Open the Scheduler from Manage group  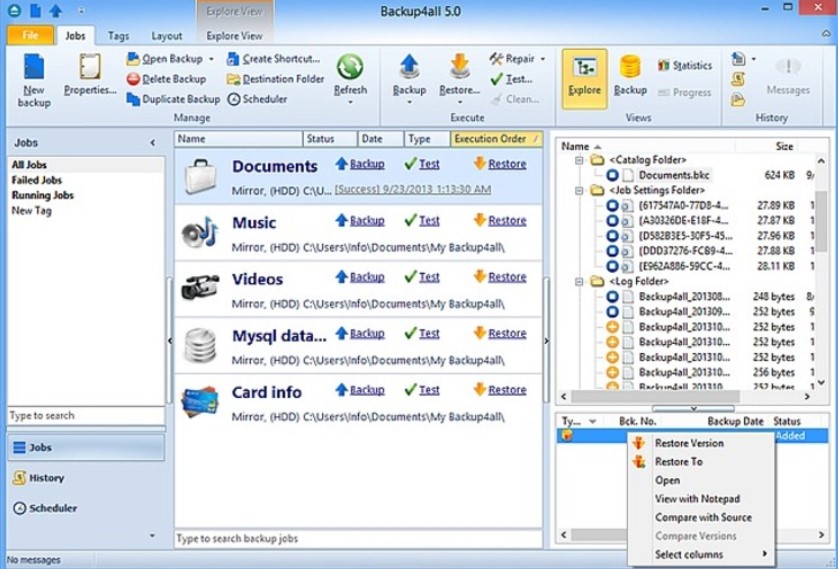tap(257, 99)
